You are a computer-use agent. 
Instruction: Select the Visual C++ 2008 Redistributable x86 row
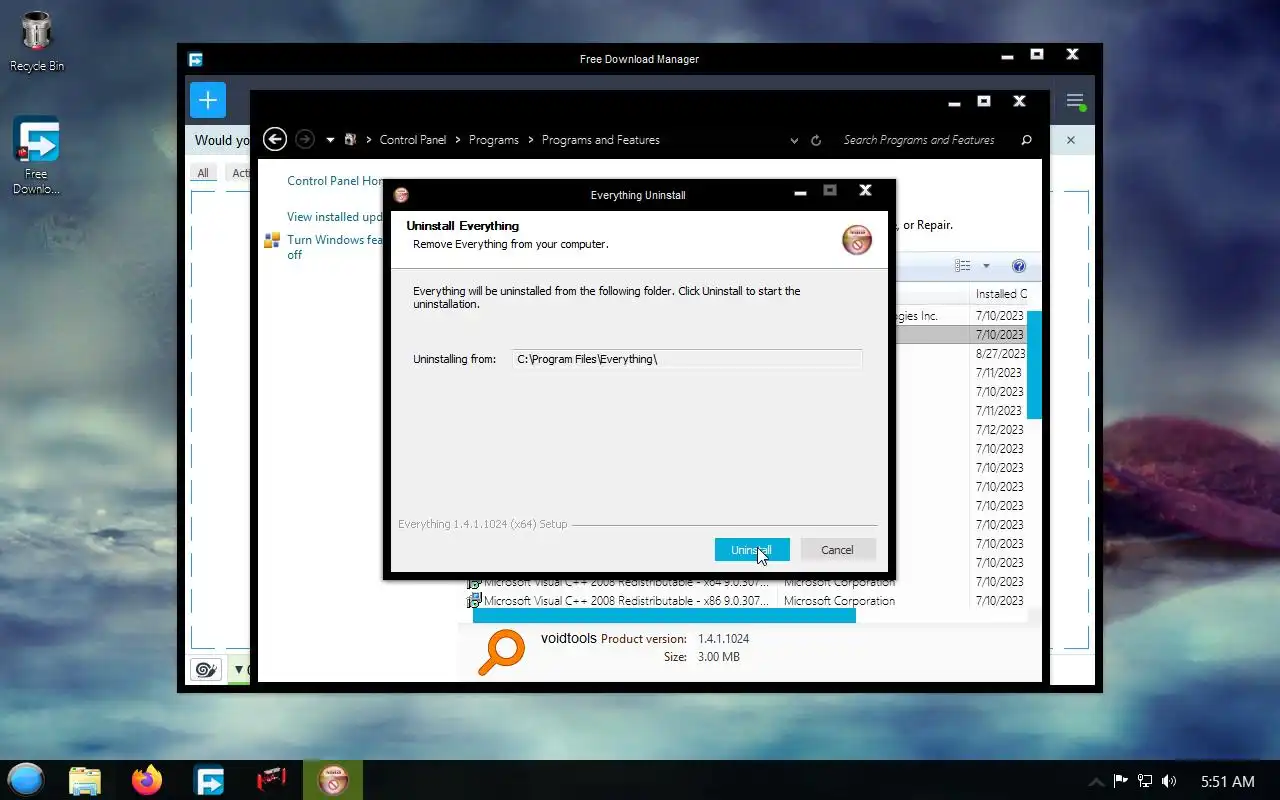(745, 601)
